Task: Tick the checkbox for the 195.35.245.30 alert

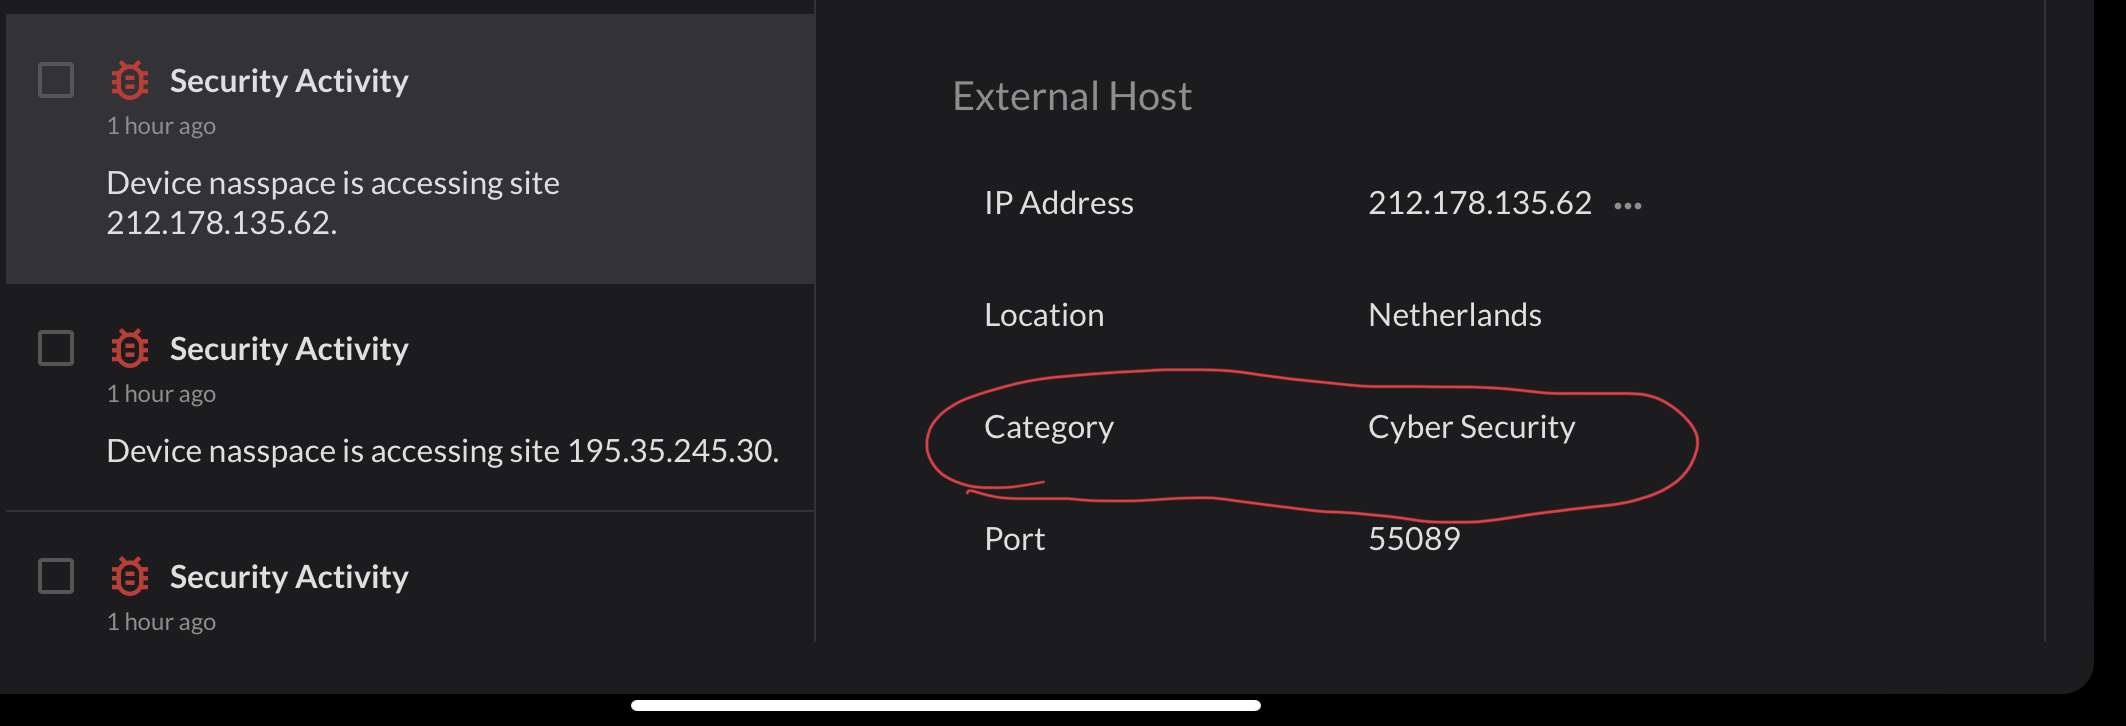Action: [x=56, y=348]
